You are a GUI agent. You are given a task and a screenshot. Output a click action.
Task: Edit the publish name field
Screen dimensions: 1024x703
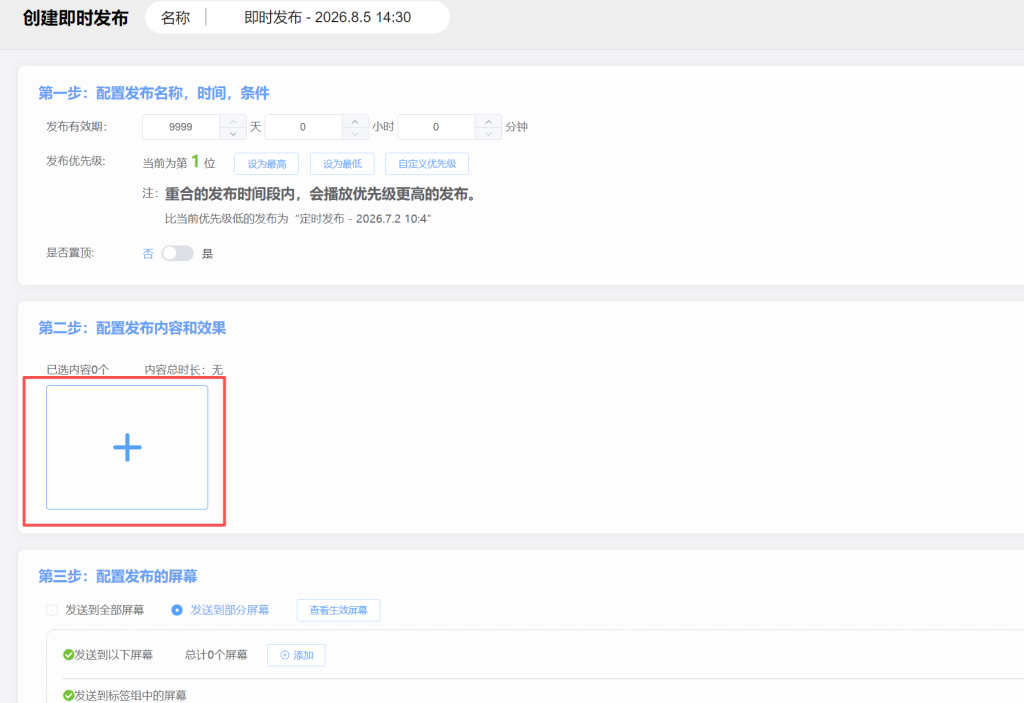[x=327, y=18]
